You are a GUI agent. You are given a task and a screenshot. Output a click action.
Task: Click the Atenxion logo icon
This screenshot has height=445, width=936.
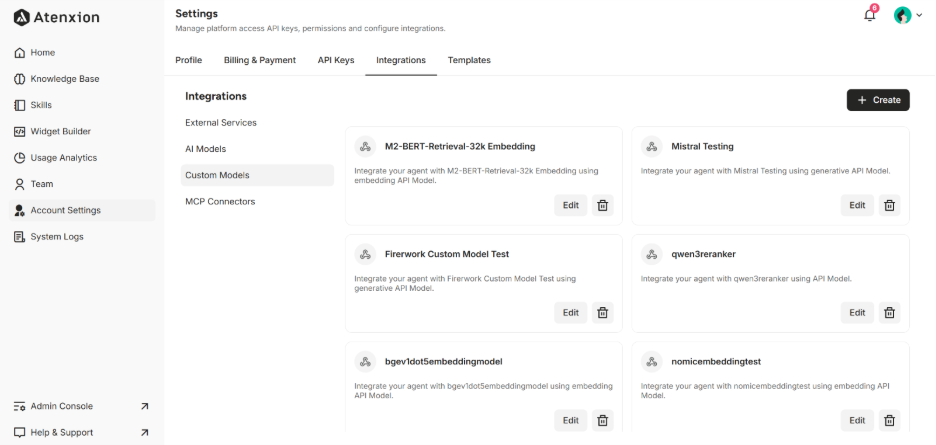pyautogui.click(x=21, y=17)
